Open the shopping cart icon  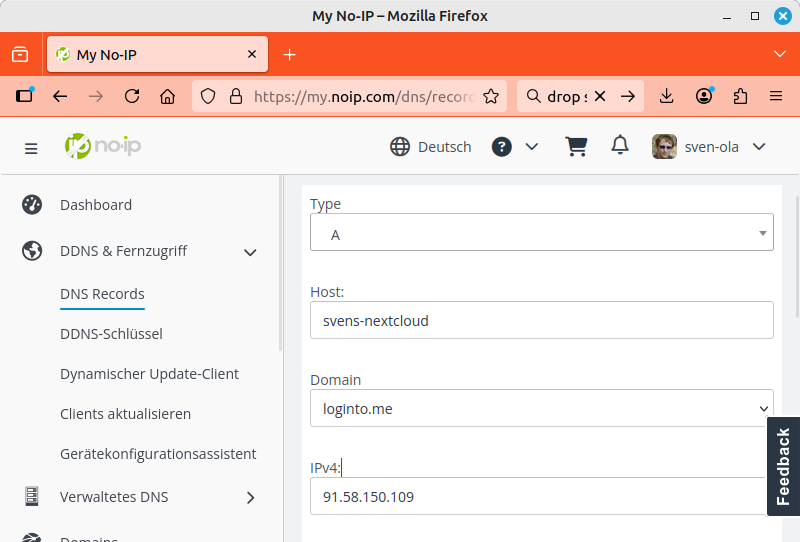(576, 147)
